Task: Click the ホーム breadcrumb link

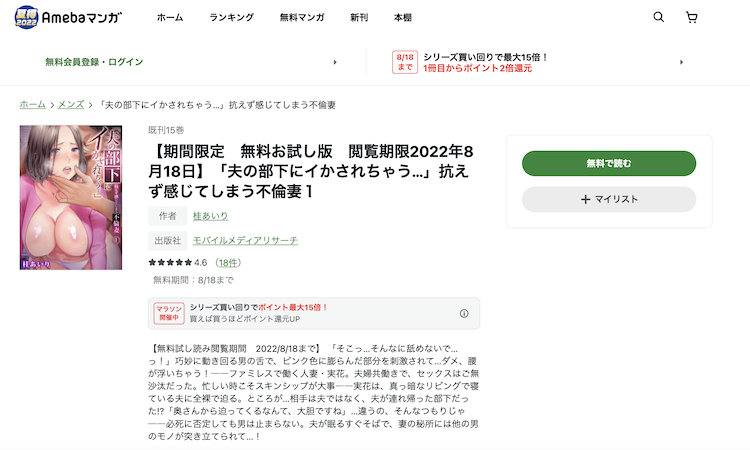Action: point(33,104)
